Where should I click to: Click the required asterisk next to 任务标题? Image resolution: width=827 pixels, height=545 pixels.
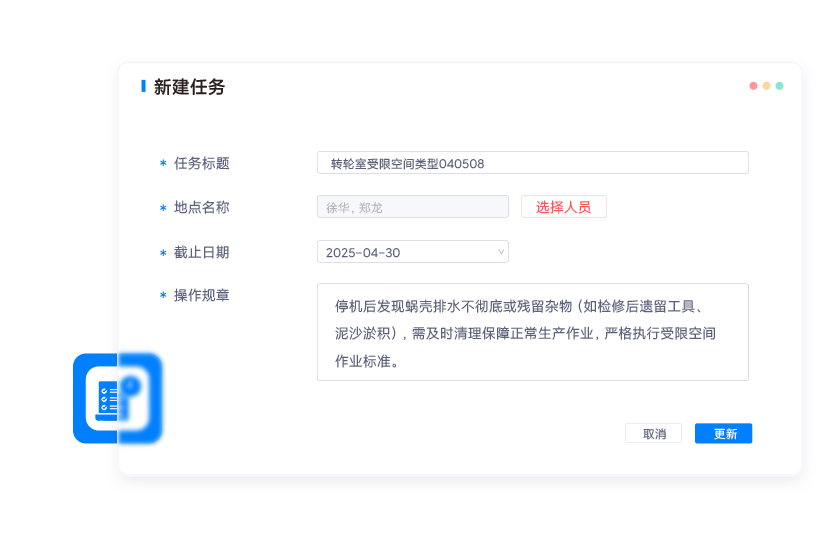pos(163,164)
